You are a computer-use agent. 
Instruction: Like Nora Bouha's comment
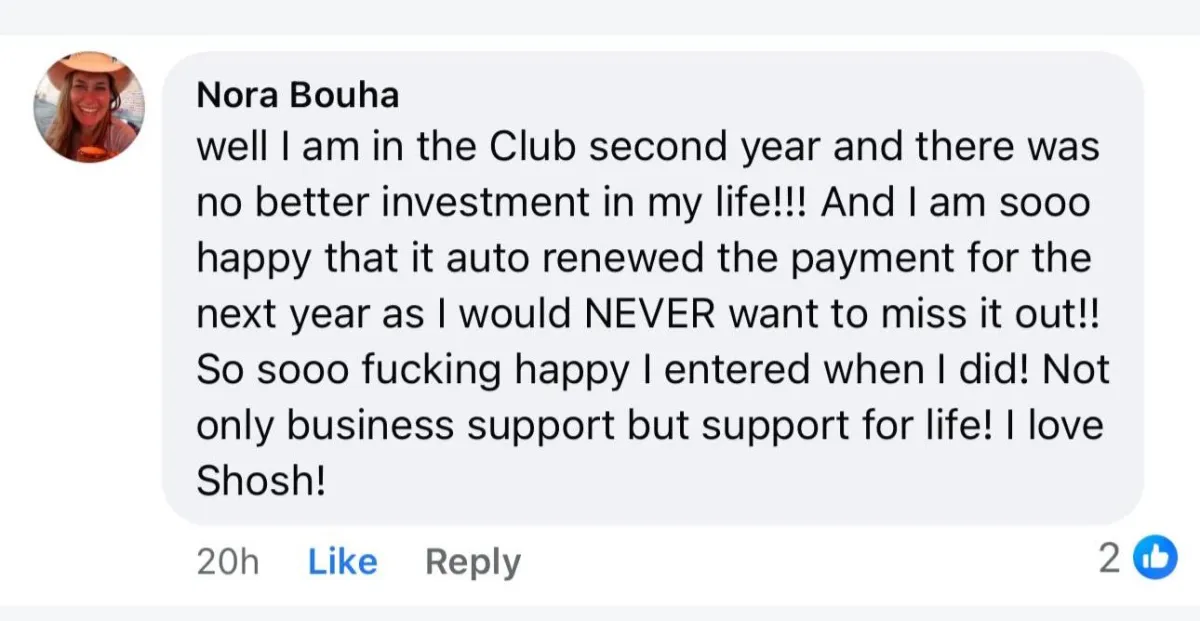(342, 562)
